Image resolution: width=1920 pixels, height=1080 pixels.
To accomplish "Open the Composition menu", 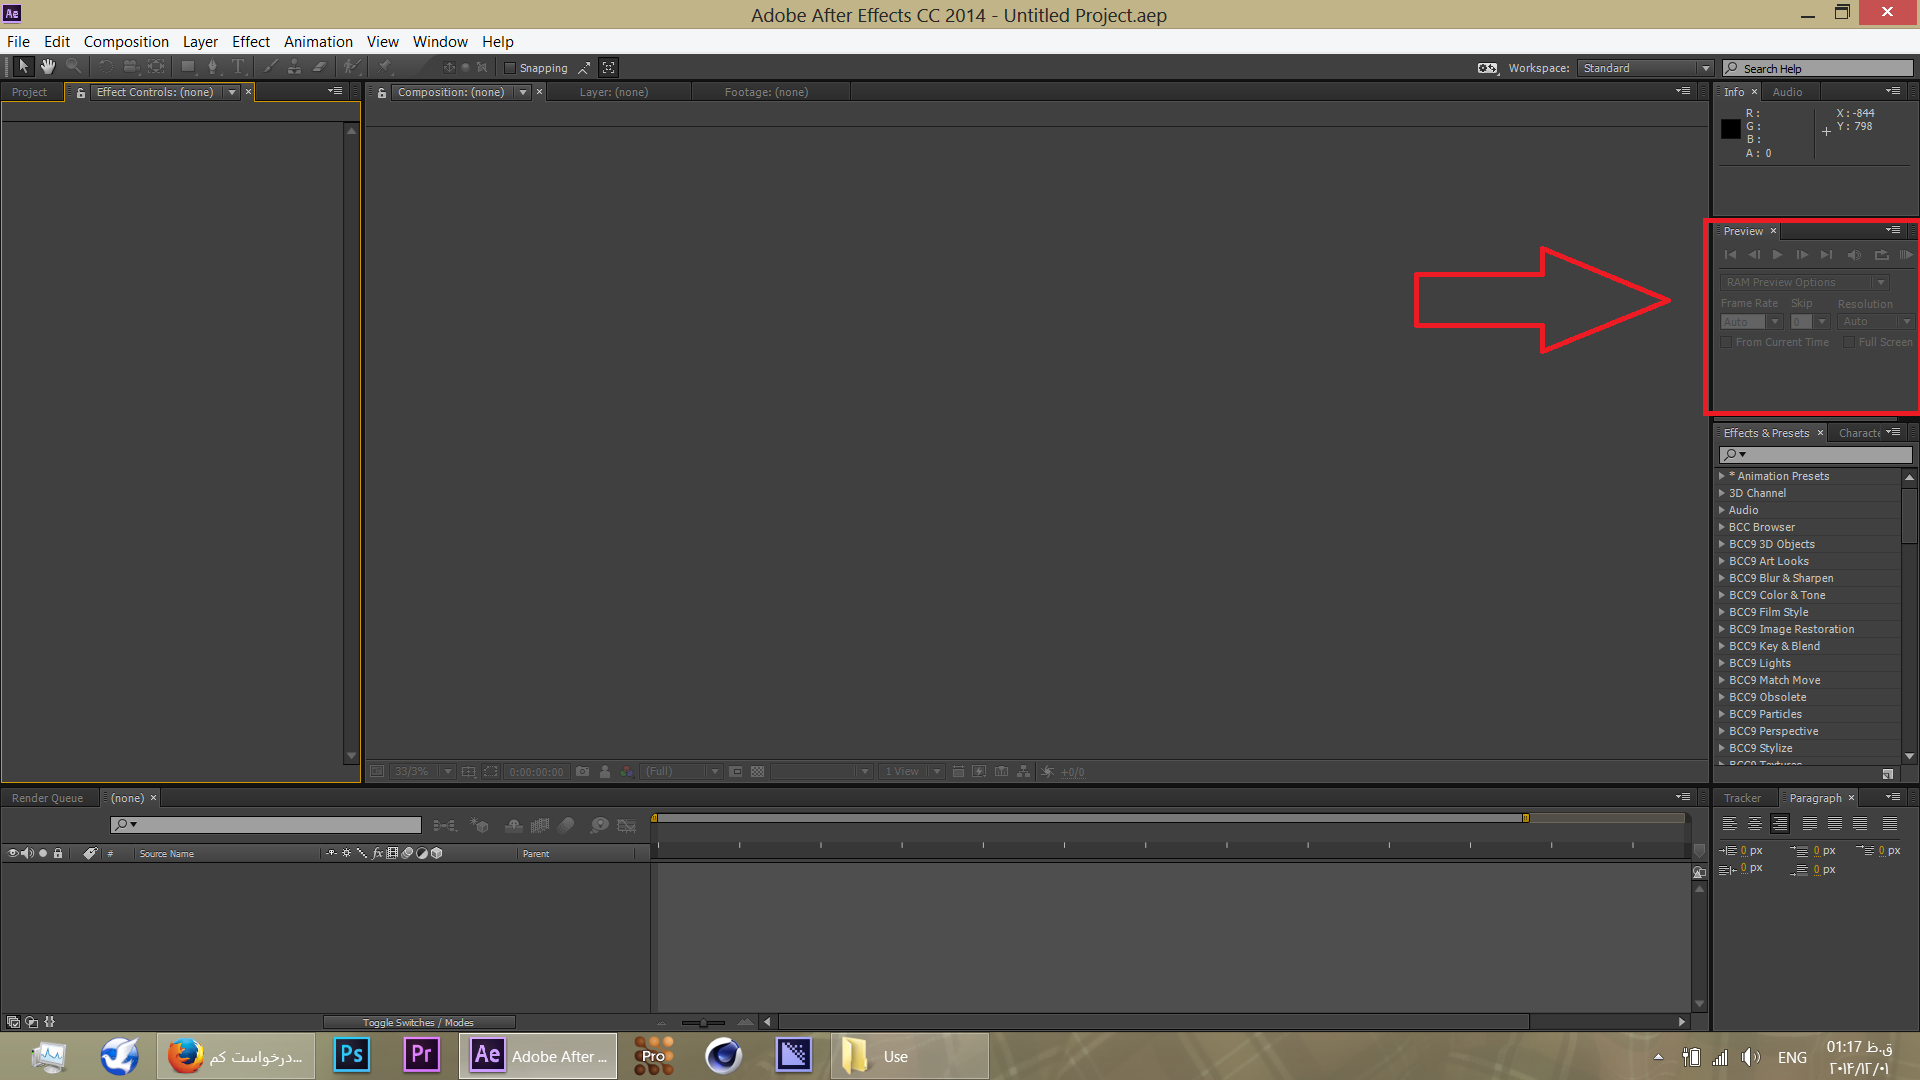I will [x=126, y=41].
